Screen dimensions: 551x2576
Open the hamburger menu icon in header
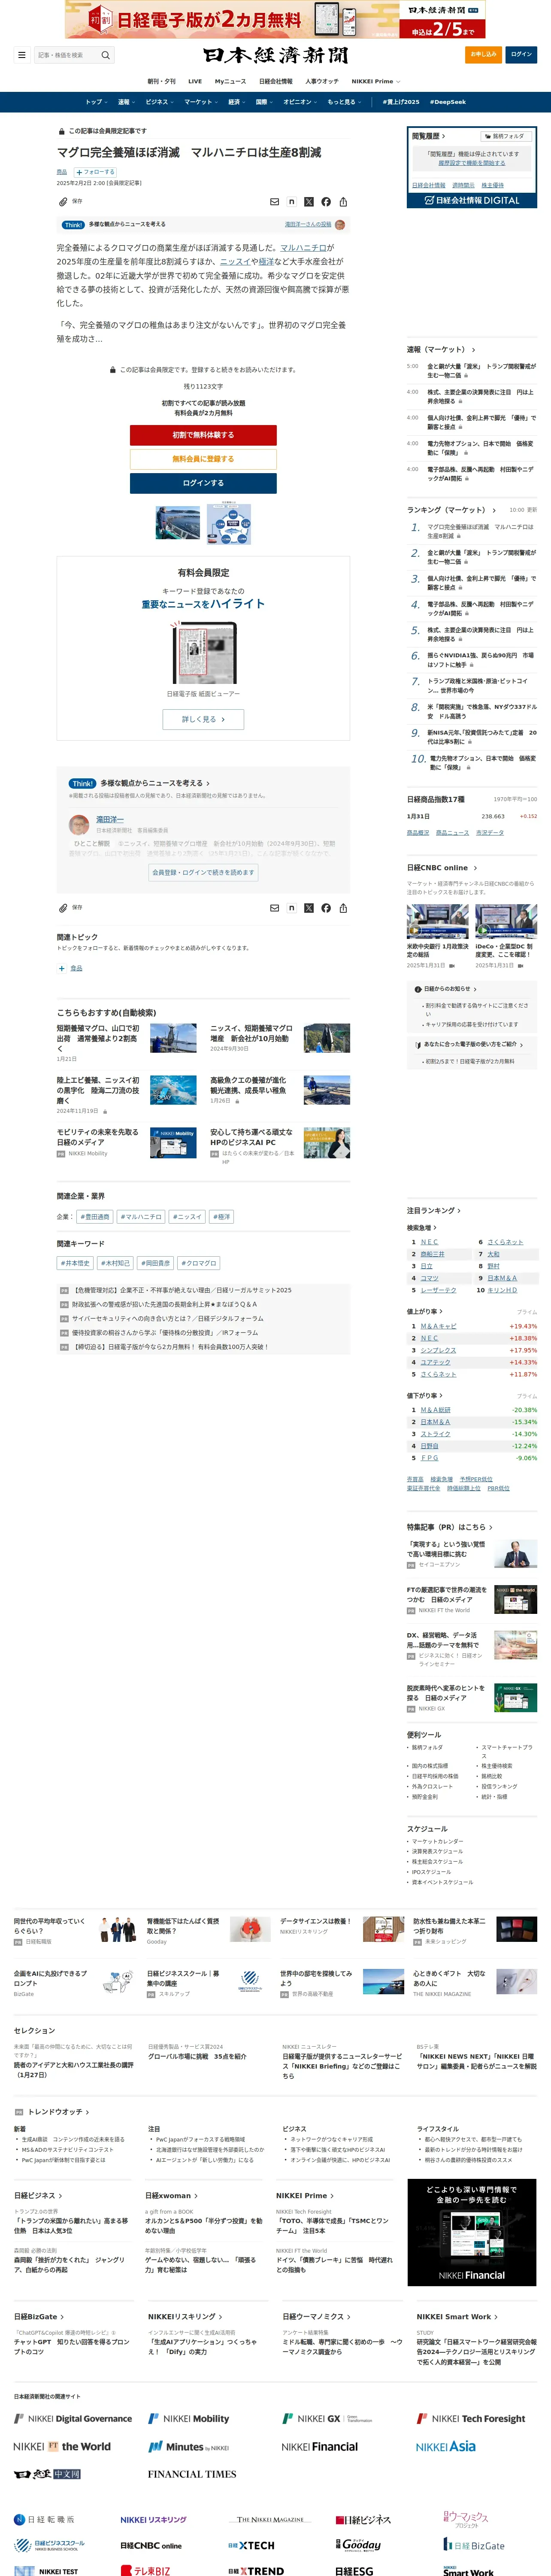pos(21,55)
